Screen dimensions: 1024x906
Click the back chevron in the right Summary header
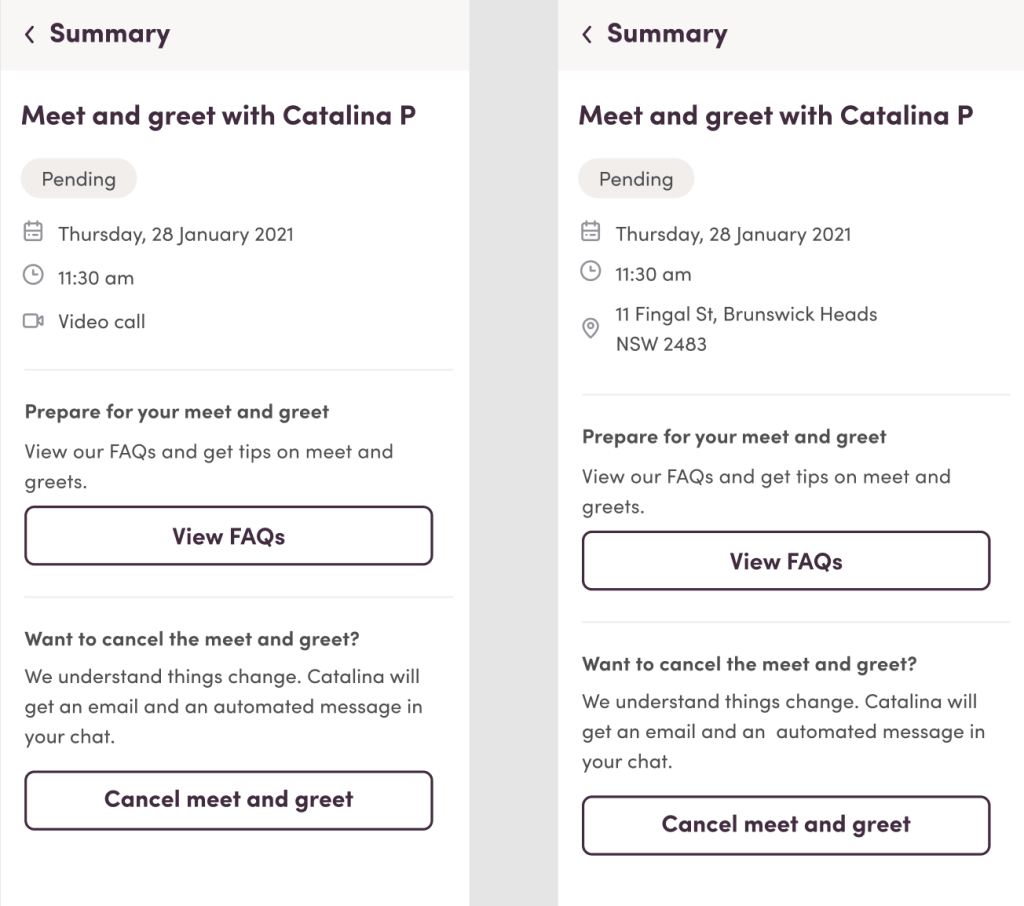587,34
